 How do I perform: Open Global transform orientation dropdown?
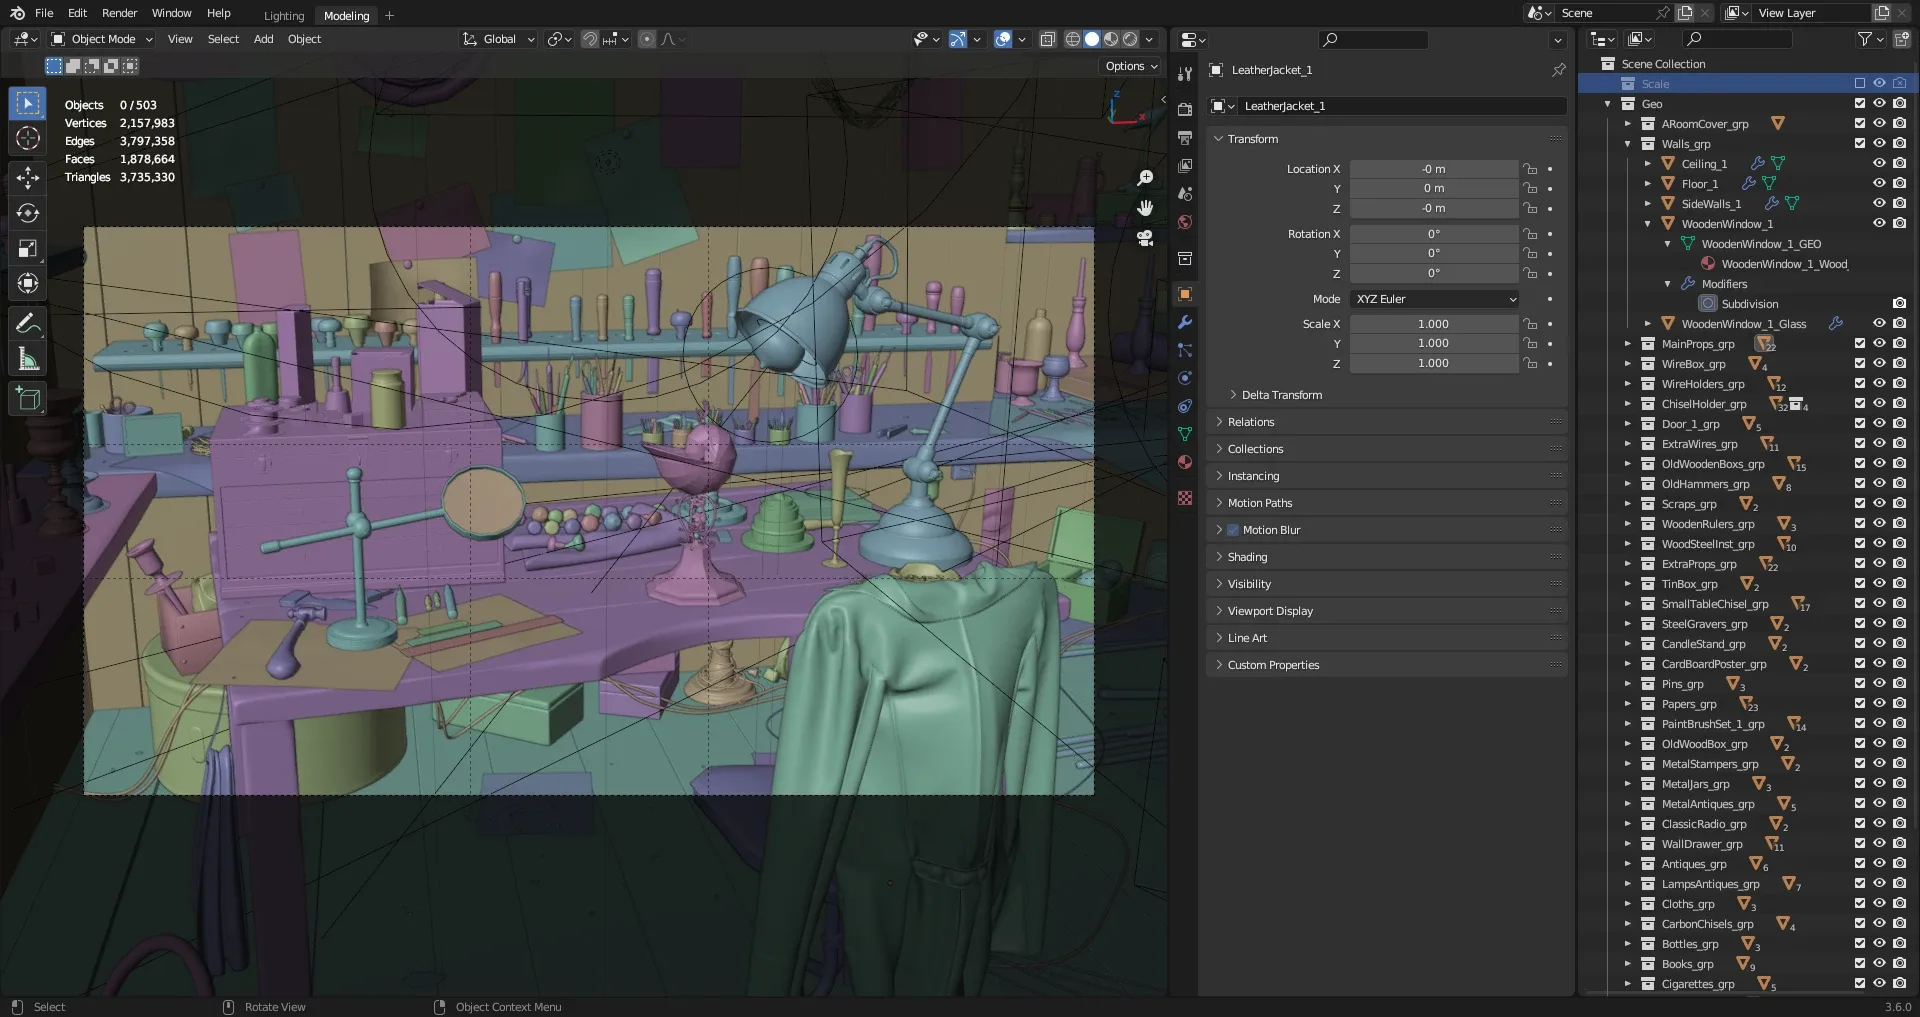(499, 39)
